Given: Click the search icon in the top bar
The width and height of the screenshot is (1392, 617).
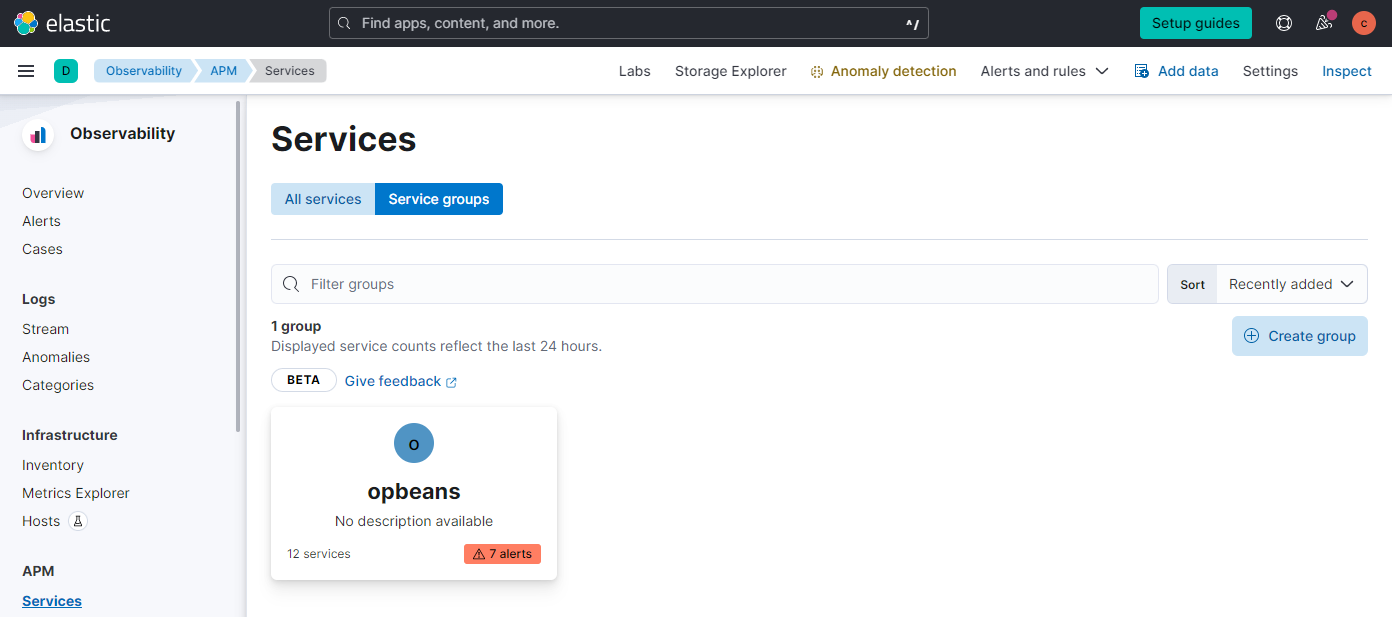Looking at the screenshot, I should click(345, 23).
